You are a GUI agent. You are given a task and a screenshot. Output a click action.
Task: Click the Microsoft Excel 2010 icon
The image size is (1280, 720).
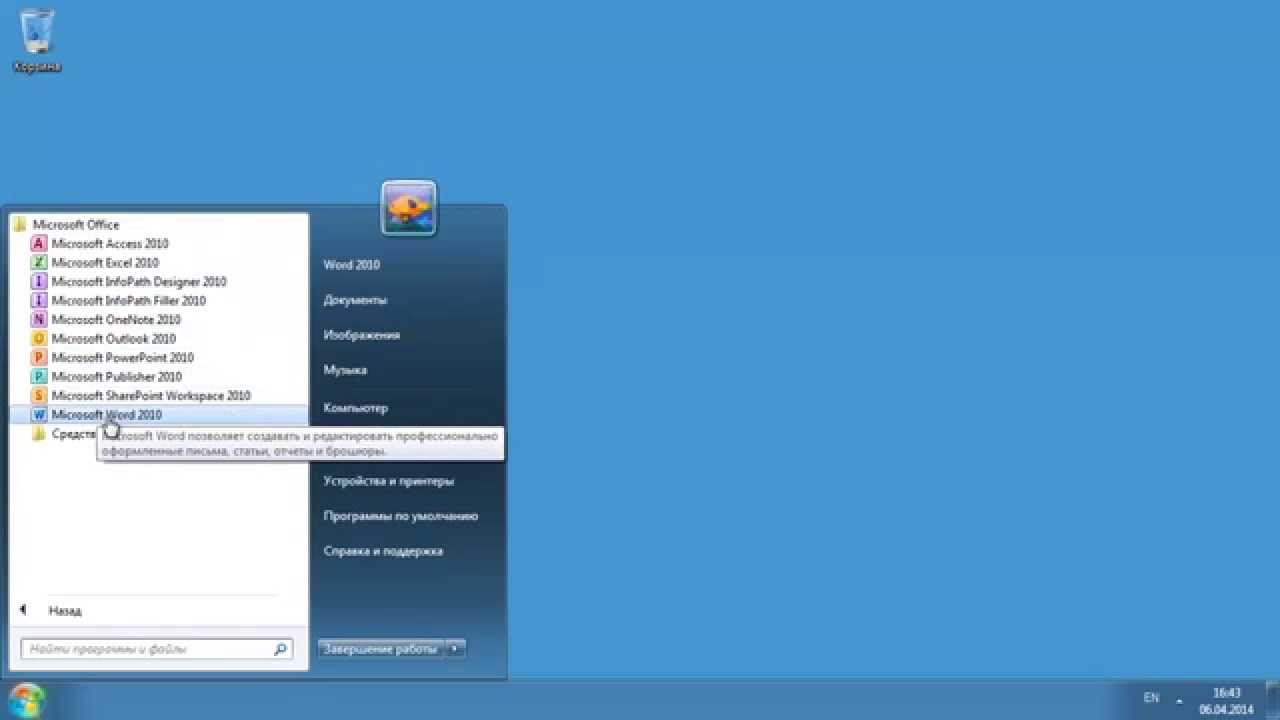(39, 262)
